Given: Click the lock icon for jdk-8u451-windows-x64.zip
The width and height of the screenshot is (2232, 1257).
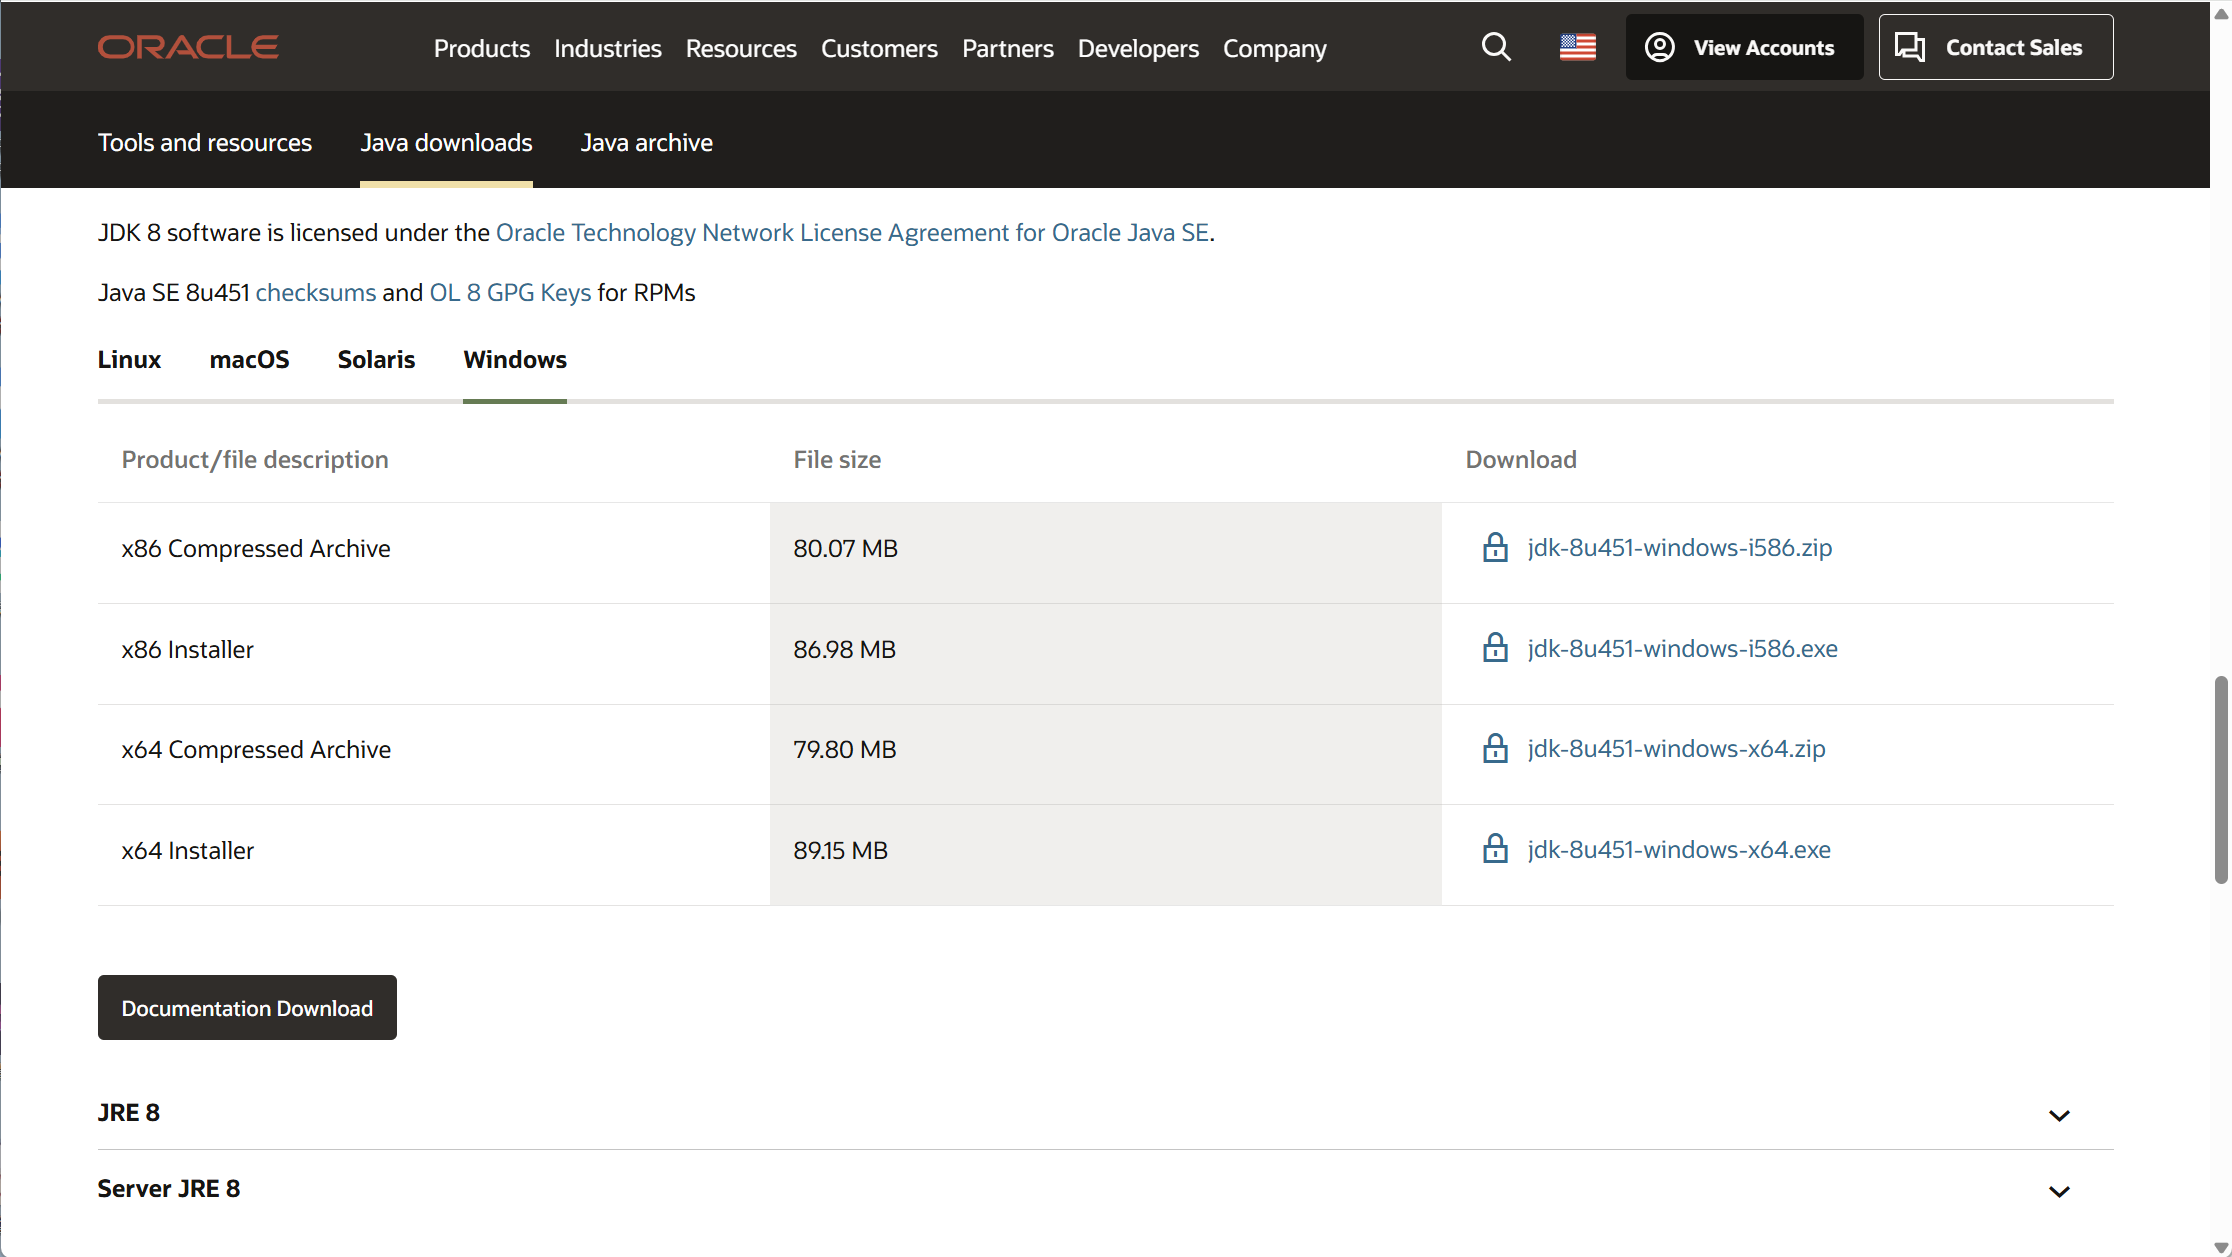Looking at the screenshot, I should pyautogui.click(x=1495, y=749).
